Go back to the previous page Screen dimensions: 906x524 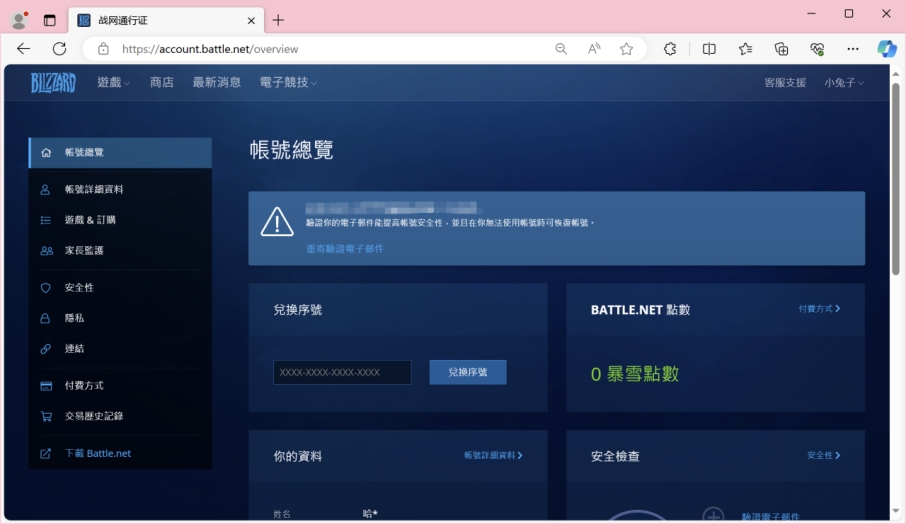[24, 49]
